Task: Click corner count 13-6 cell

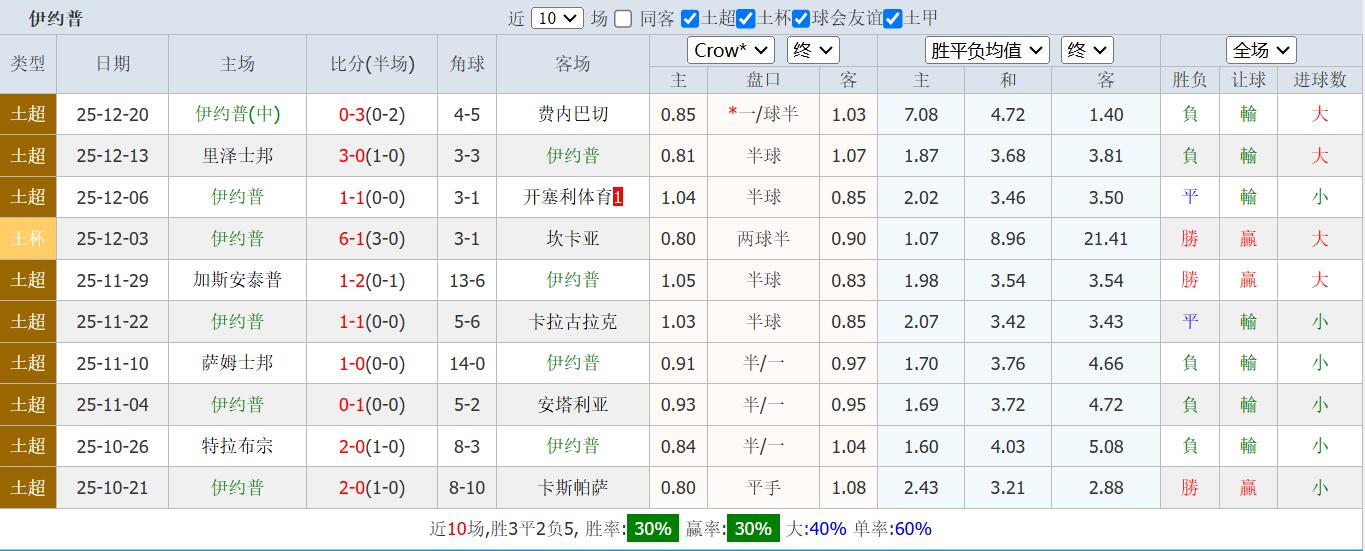Action: (x=467, y=280)
